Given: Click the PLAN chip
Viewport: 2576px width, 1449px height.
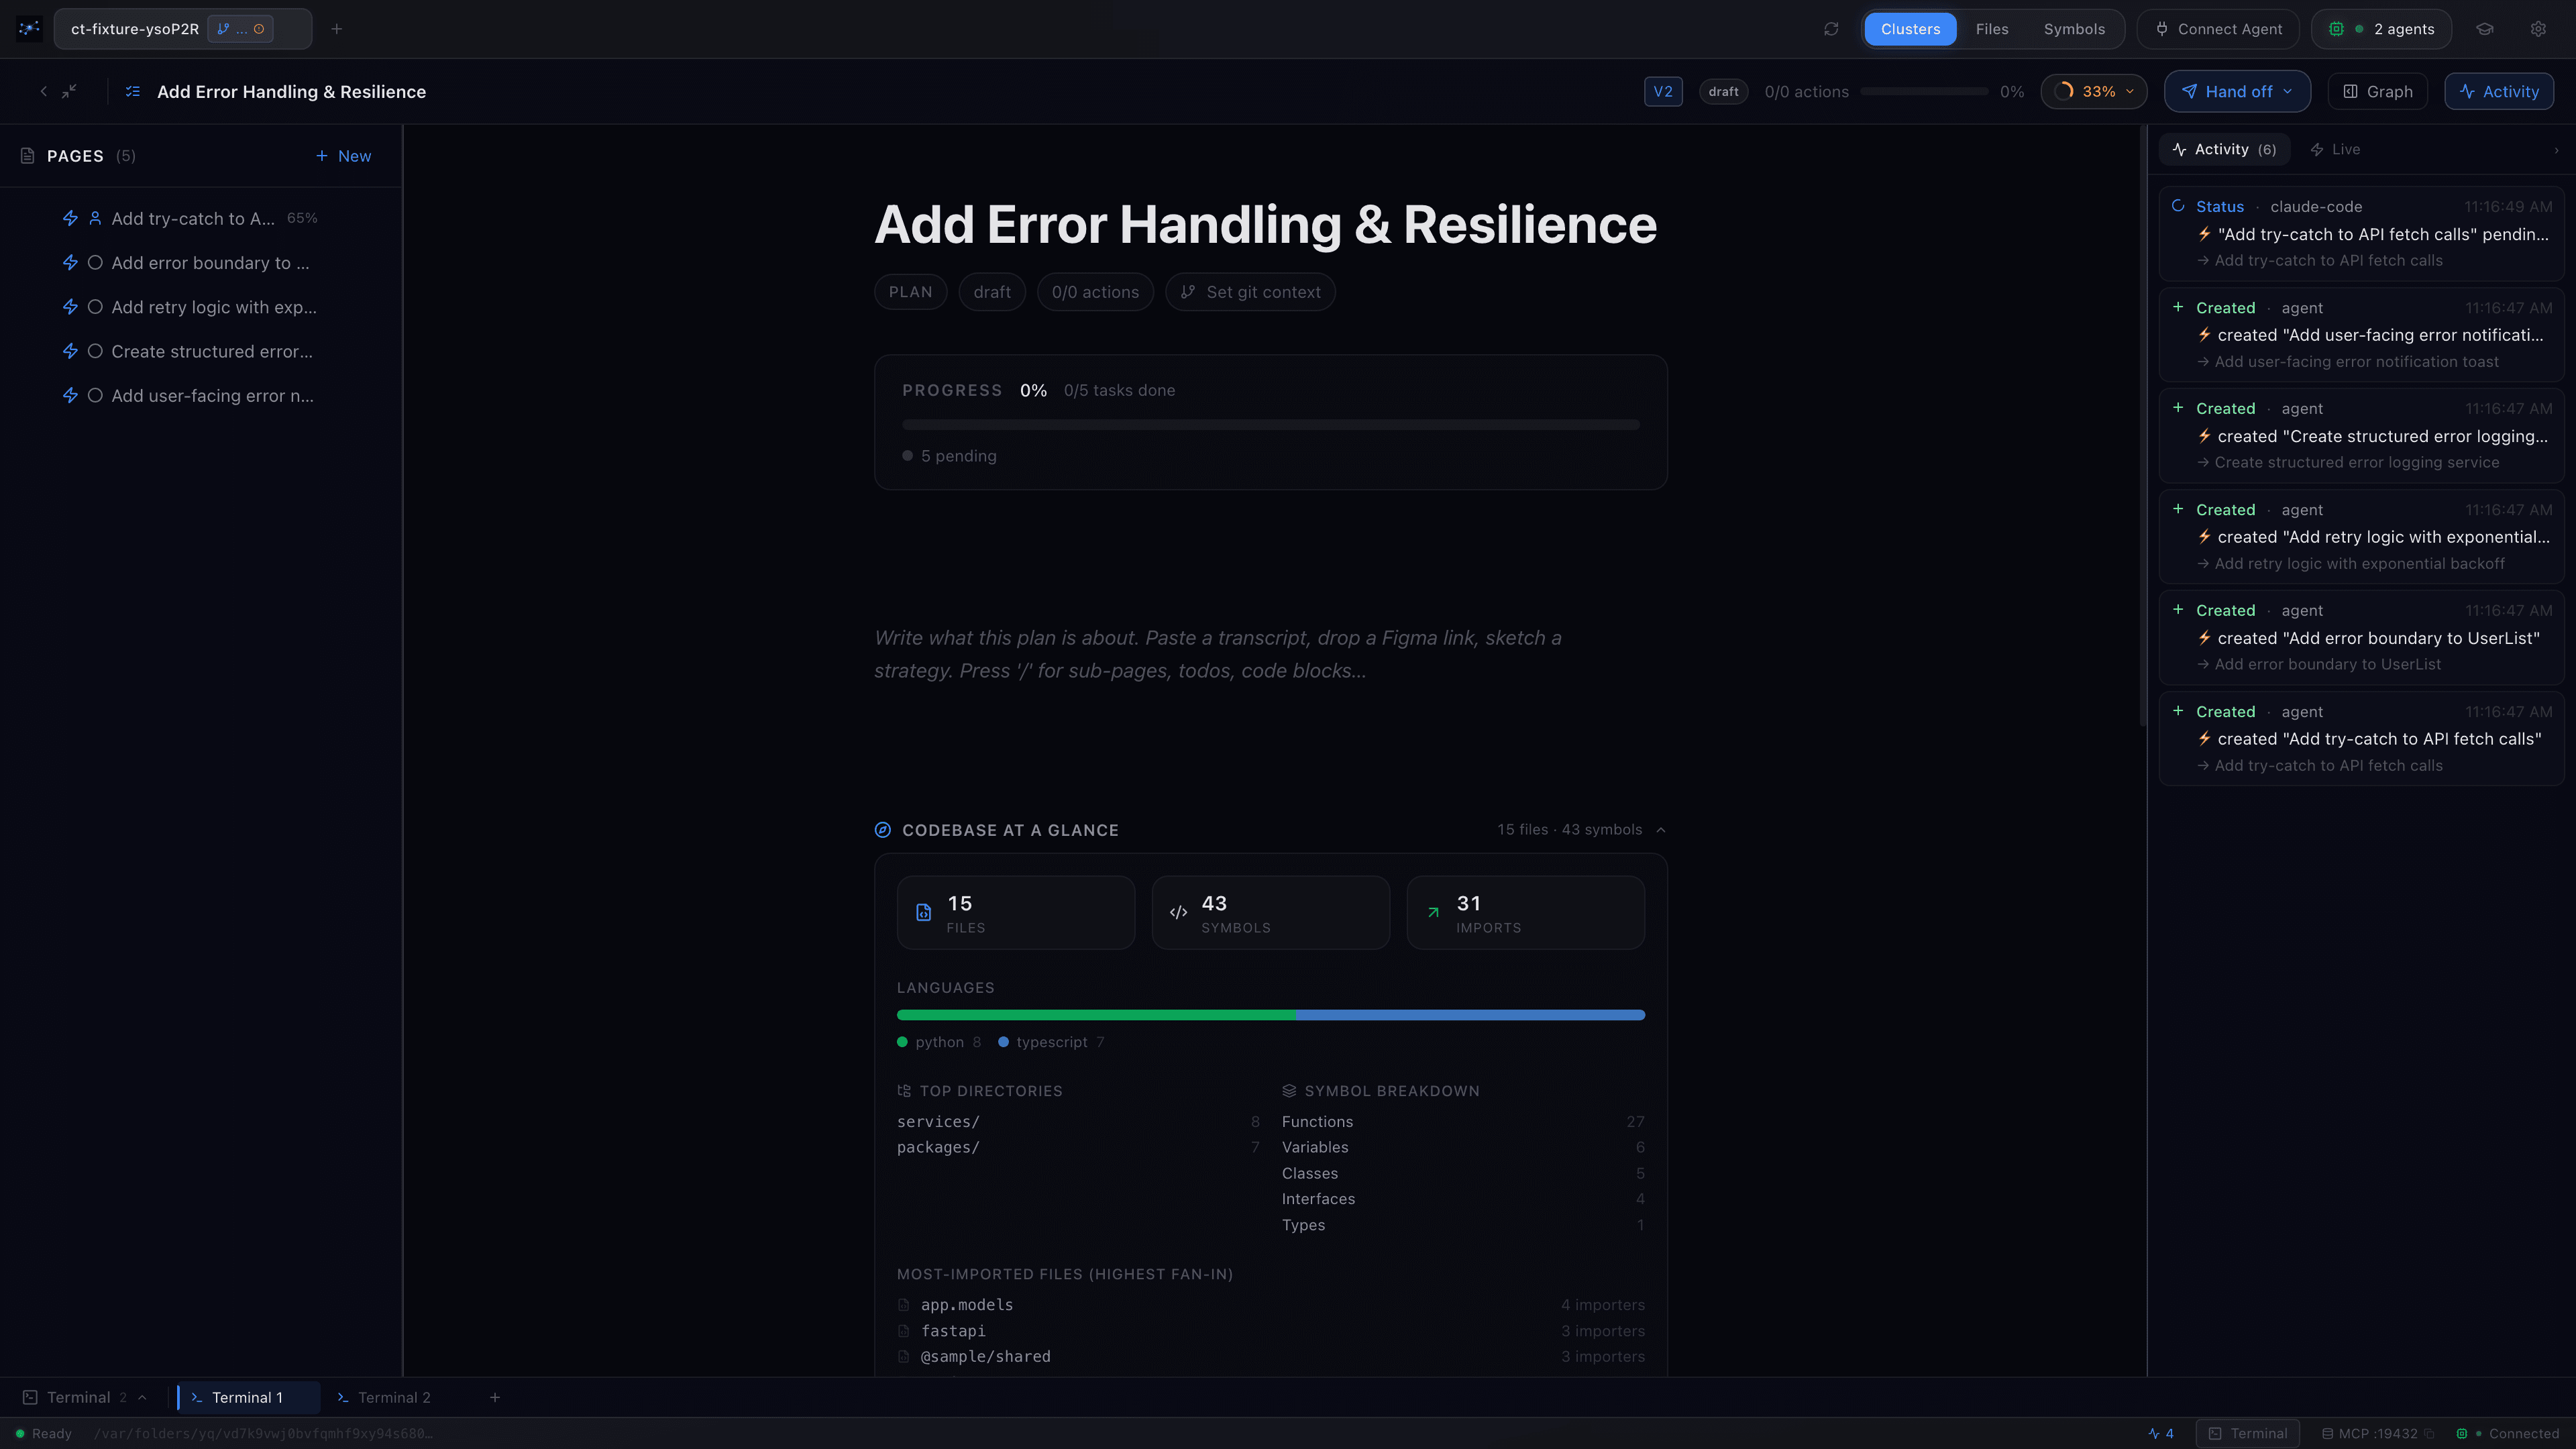Looking at the screenshot, I should click(x=910, y=292).
